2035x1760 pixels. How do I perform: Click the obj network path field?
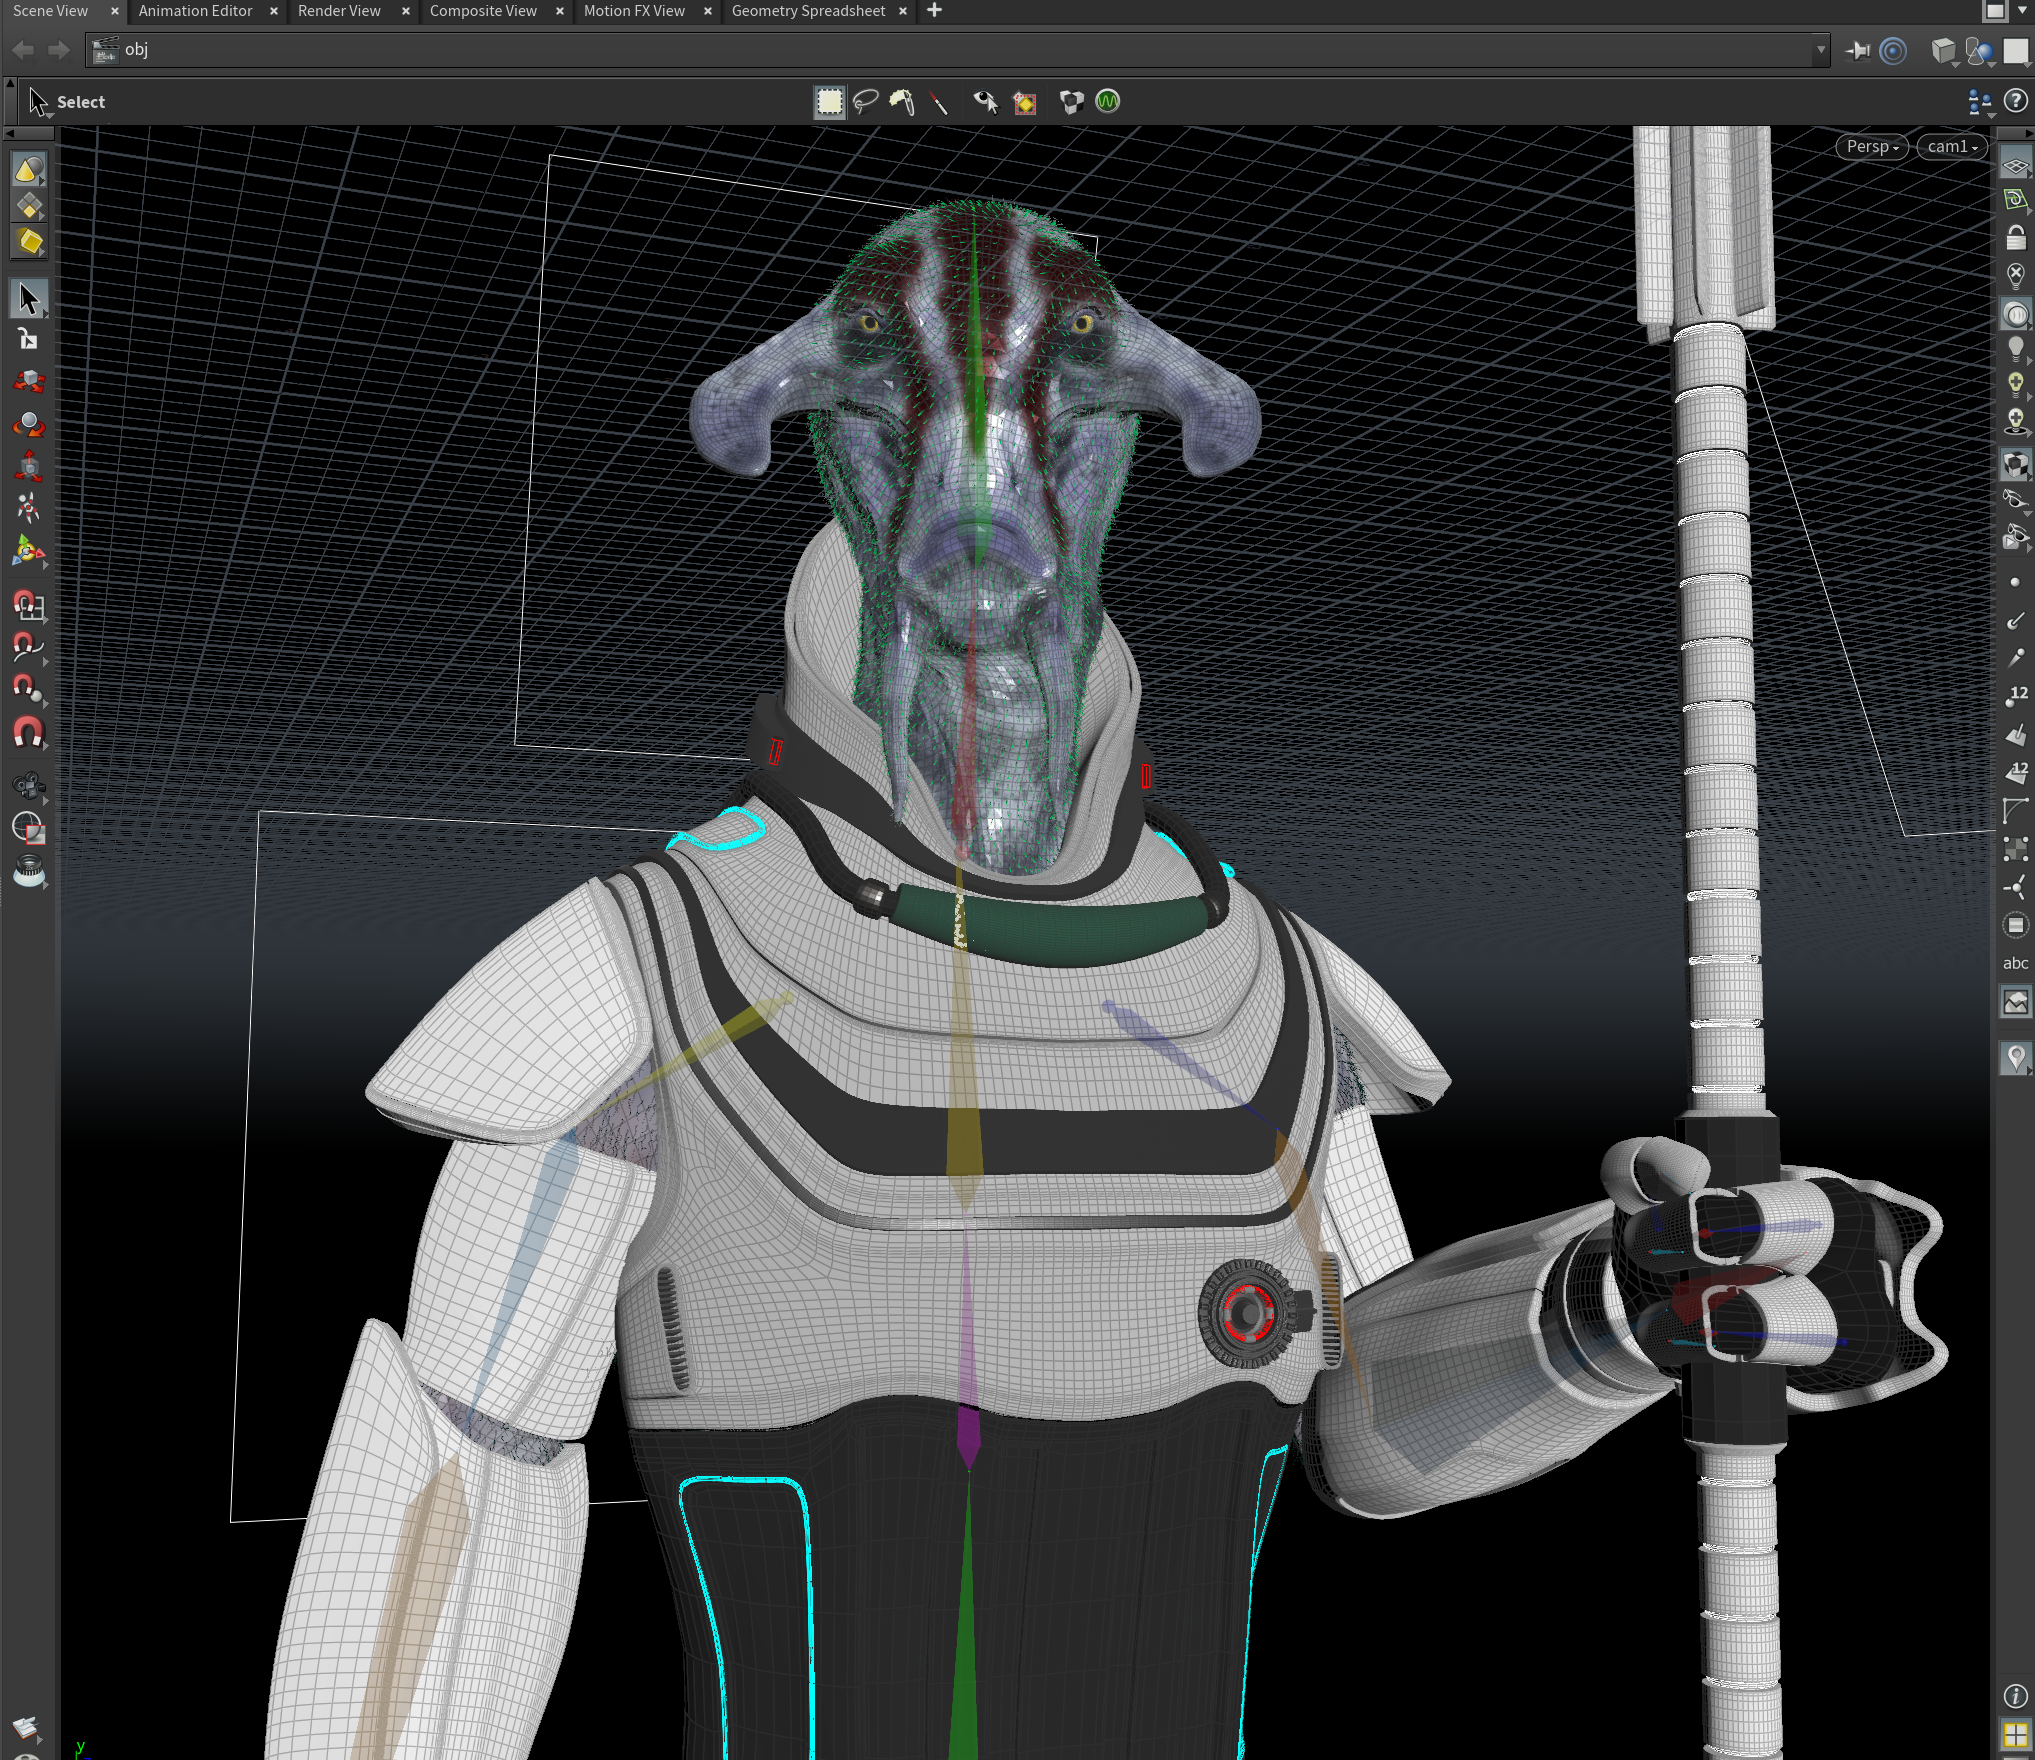(950, 50)
